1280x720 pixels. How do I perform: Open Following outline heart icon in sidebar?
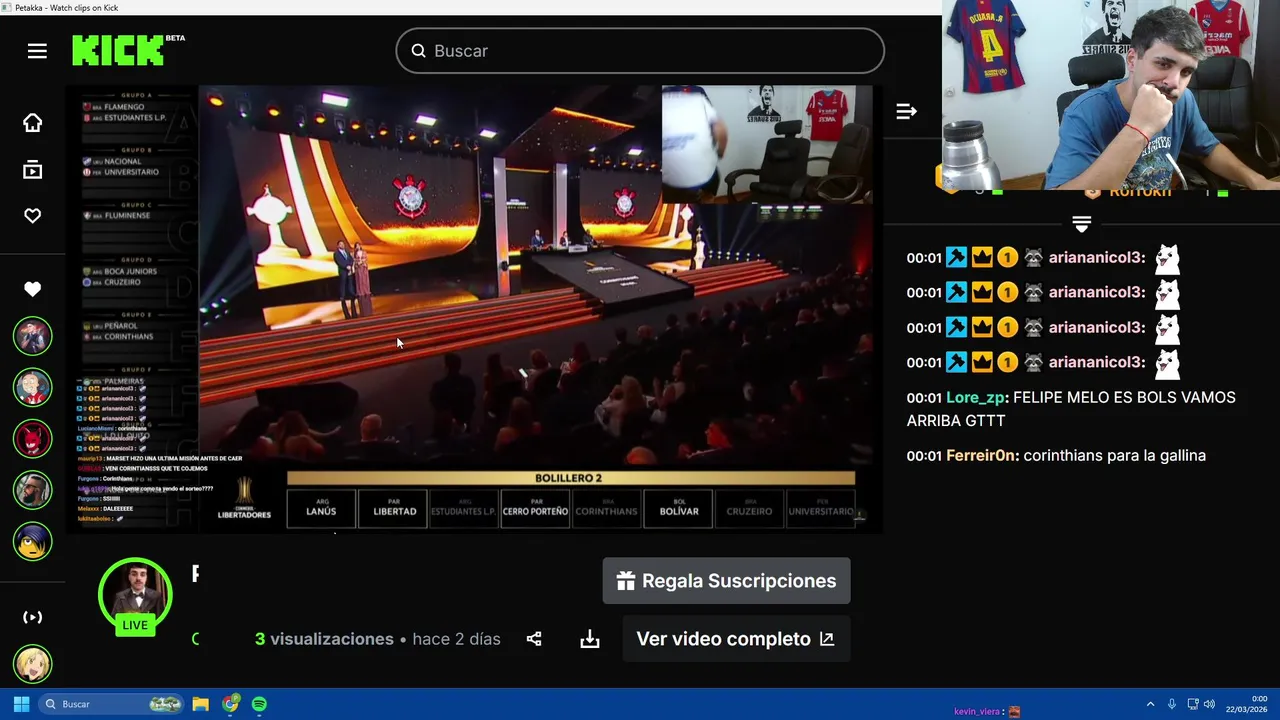click(x=33, y=216)
